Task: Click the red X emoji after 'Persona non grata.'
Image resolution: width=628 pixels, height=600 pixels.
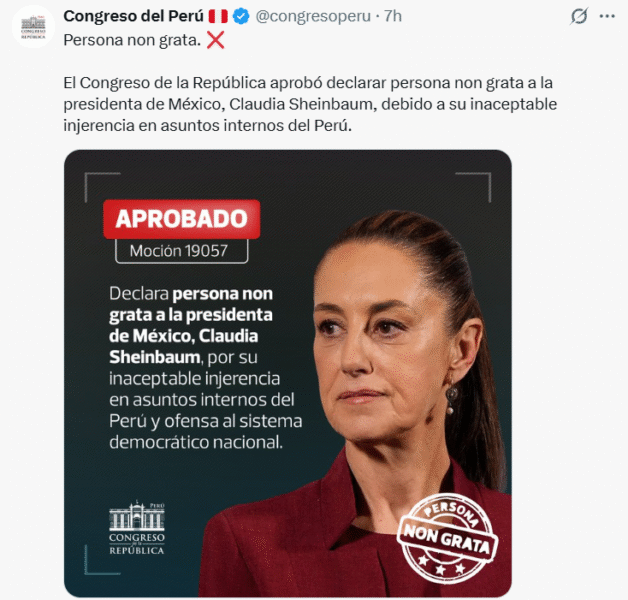Action: click(x=215, y=40)
